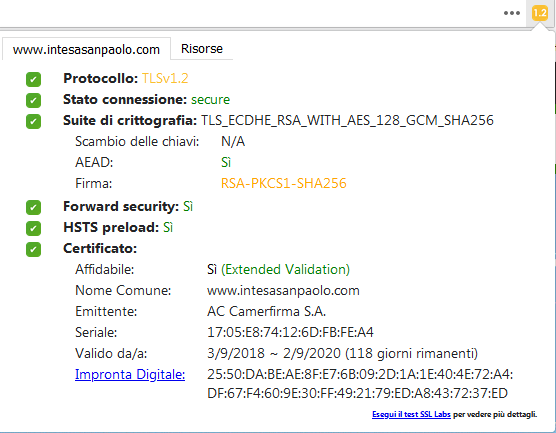Viewport: 556px width, 433px height.
Task: Click green check icon beside Protocollo
Action: (x=33, y=79)
